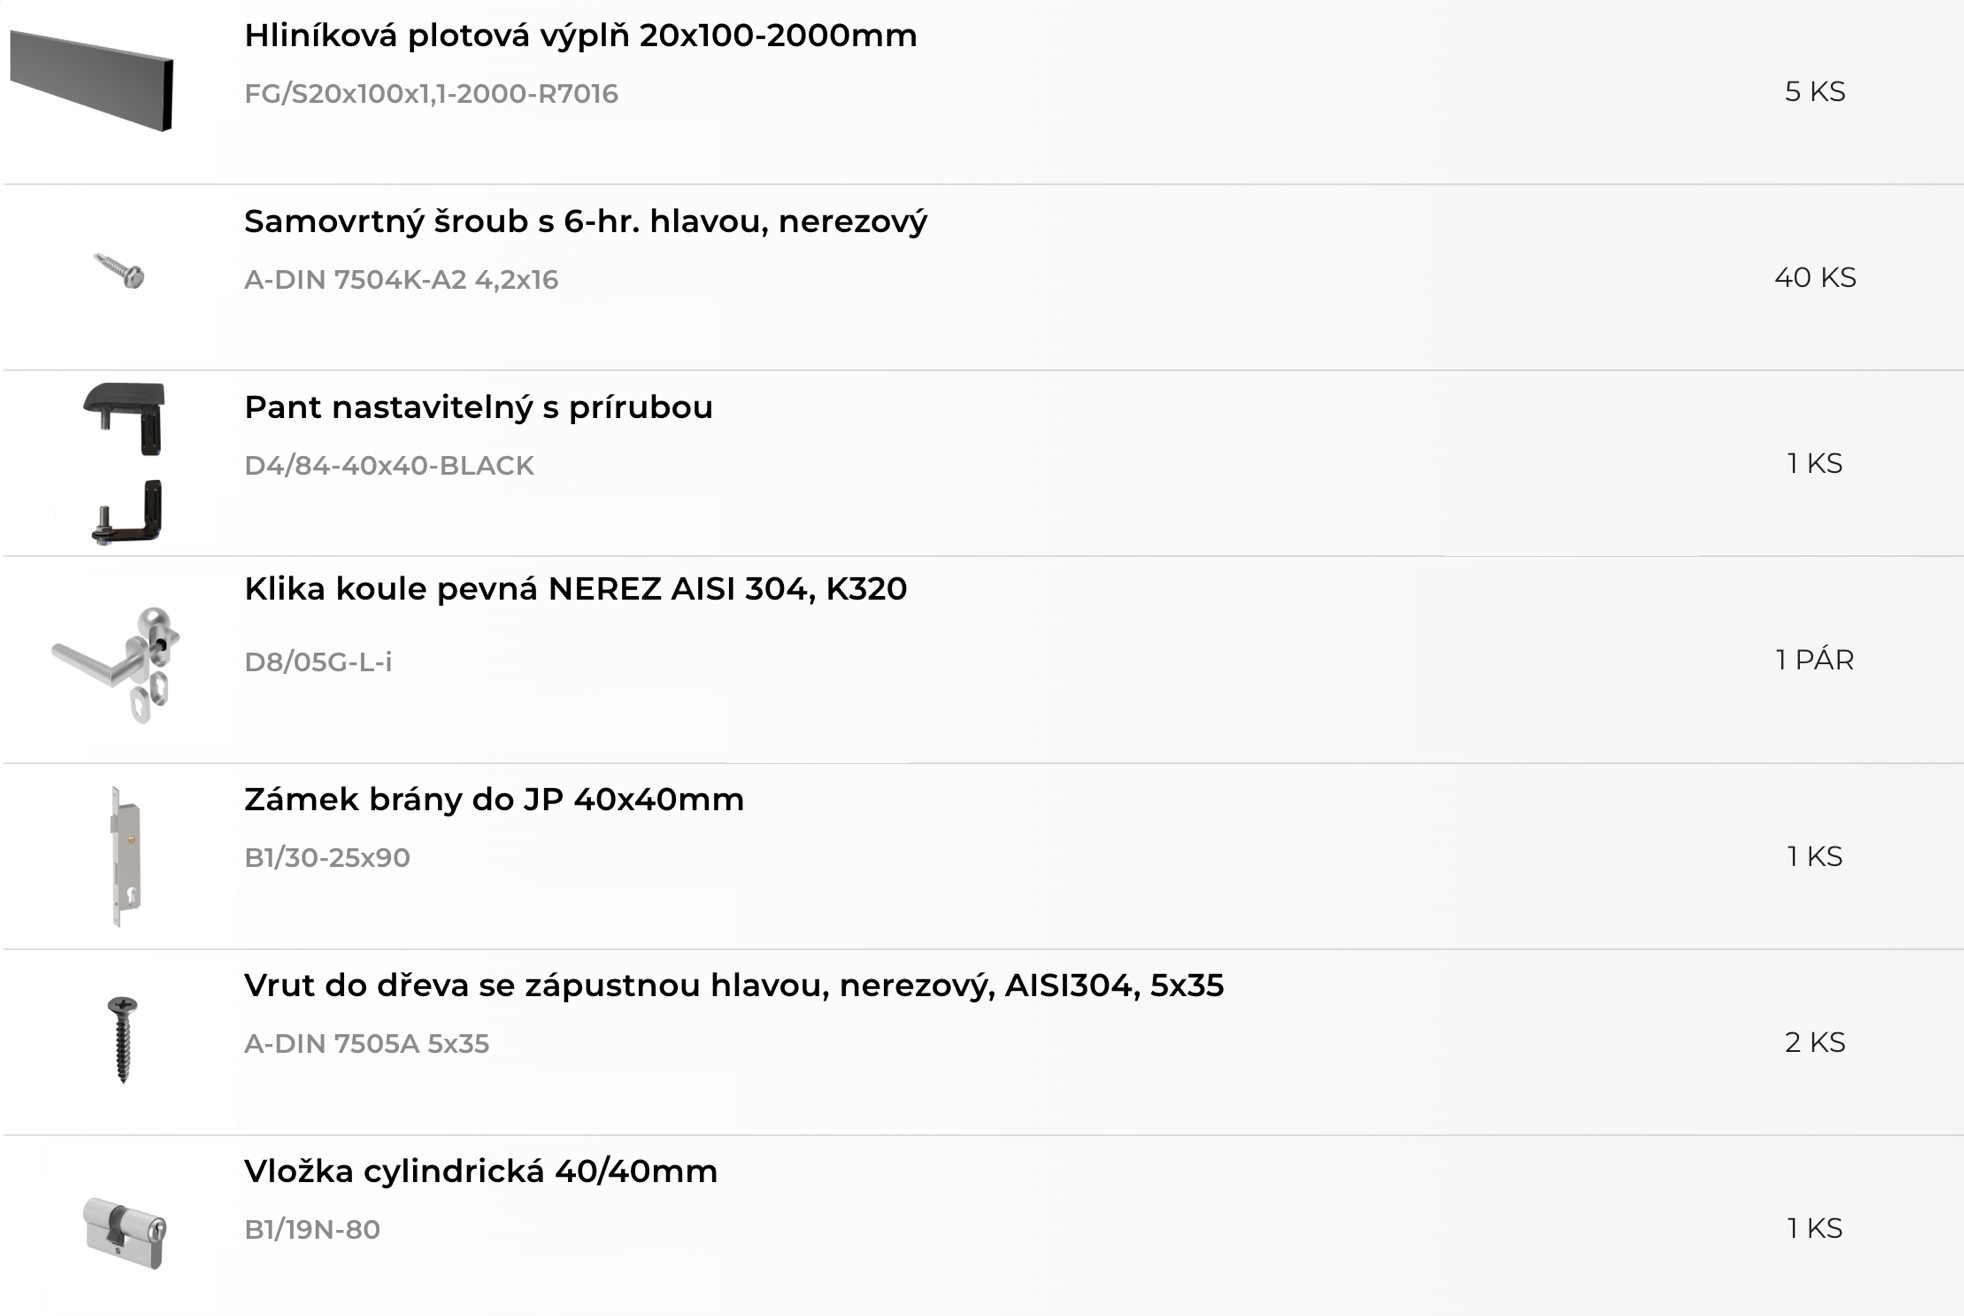
Task: Click the aluminium fence infill product image
Action: tap(92, 80)
